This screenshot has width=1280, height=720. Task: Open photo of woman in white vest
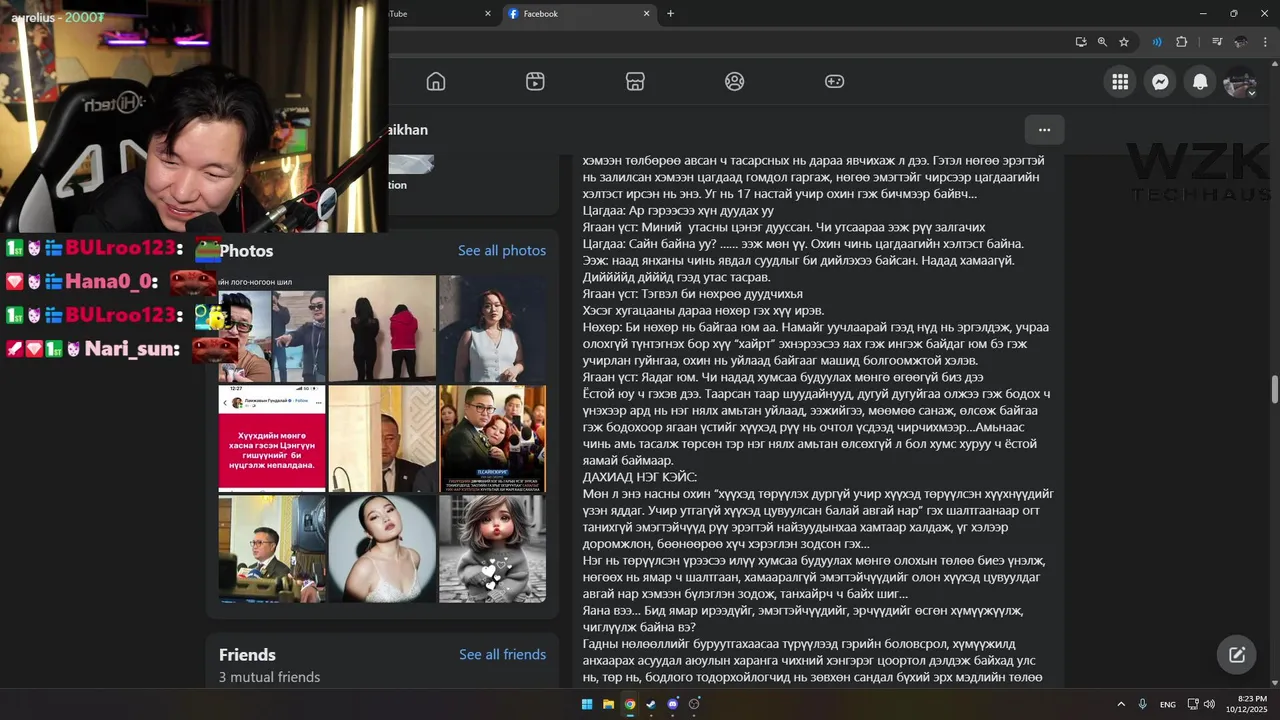click(492, 329)
